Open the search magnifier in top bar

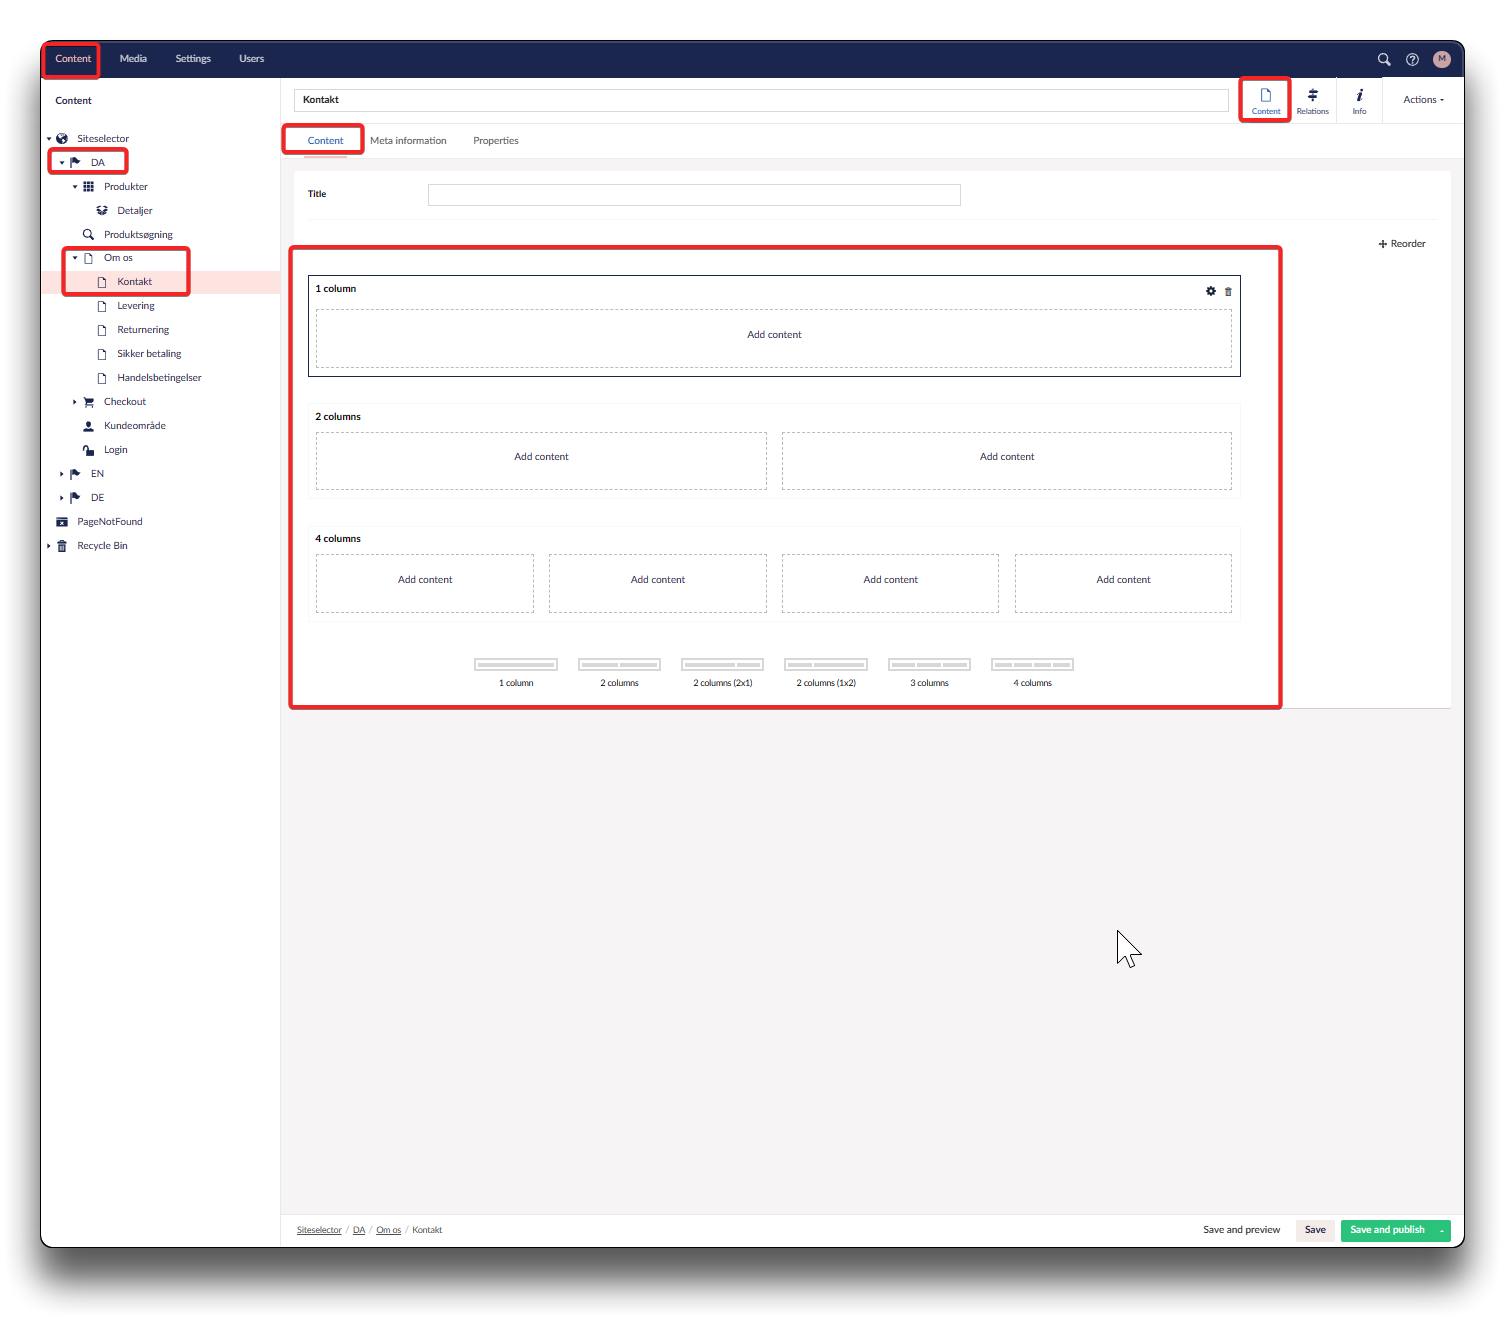click(1384, 59)
